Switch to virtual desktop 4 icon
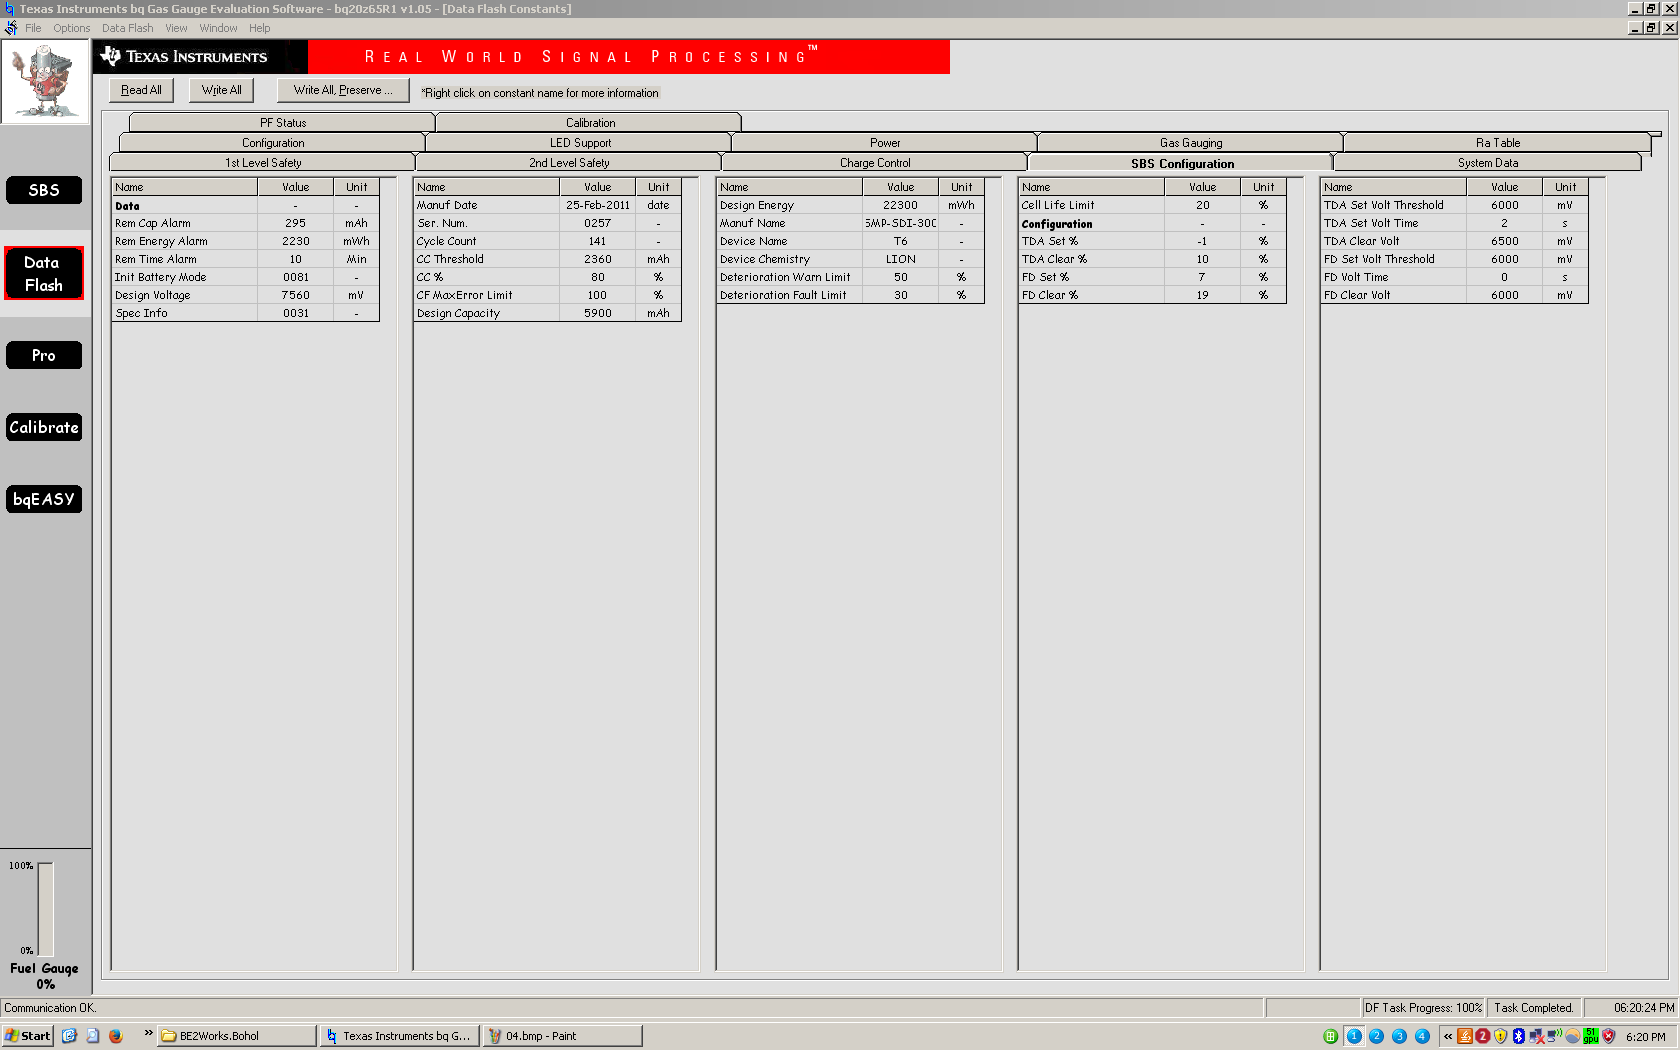 (1422, 1036)
